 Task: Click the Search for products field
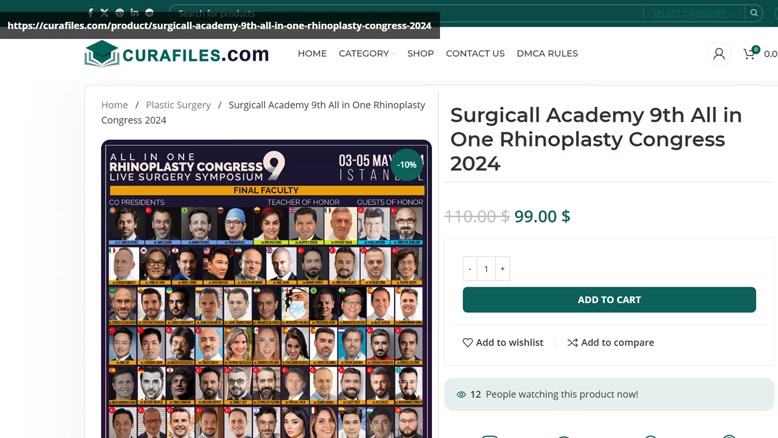(x=406, y=13)
